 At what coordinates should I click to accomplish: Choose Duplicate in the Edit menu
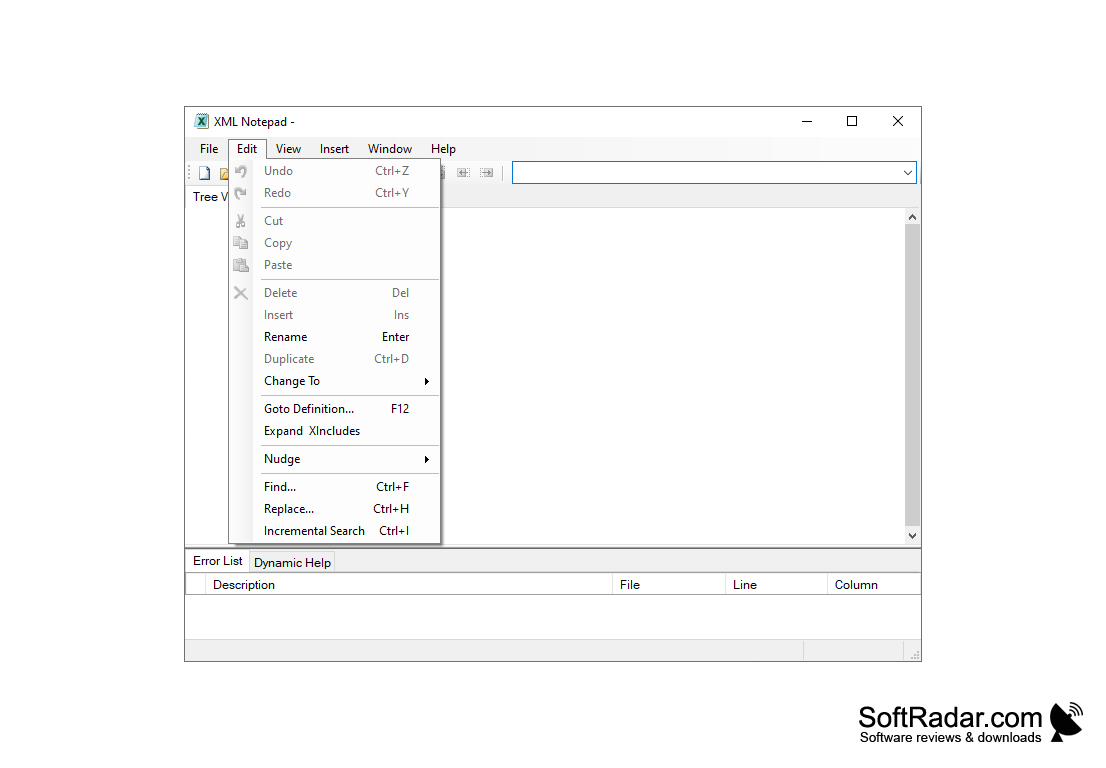335,358
